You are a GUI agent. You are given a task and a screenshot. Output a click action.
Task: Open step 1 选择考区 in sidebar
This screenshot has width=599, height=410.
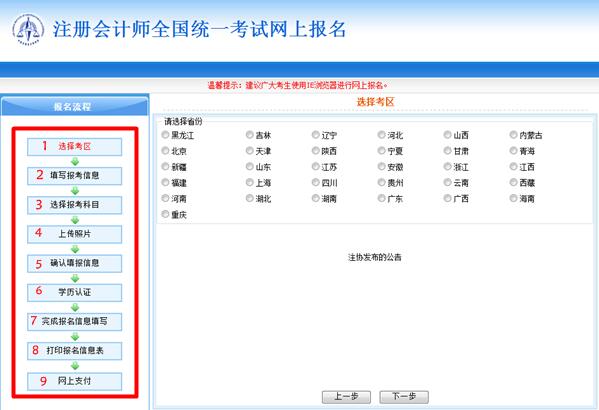[x=74, y=147]
